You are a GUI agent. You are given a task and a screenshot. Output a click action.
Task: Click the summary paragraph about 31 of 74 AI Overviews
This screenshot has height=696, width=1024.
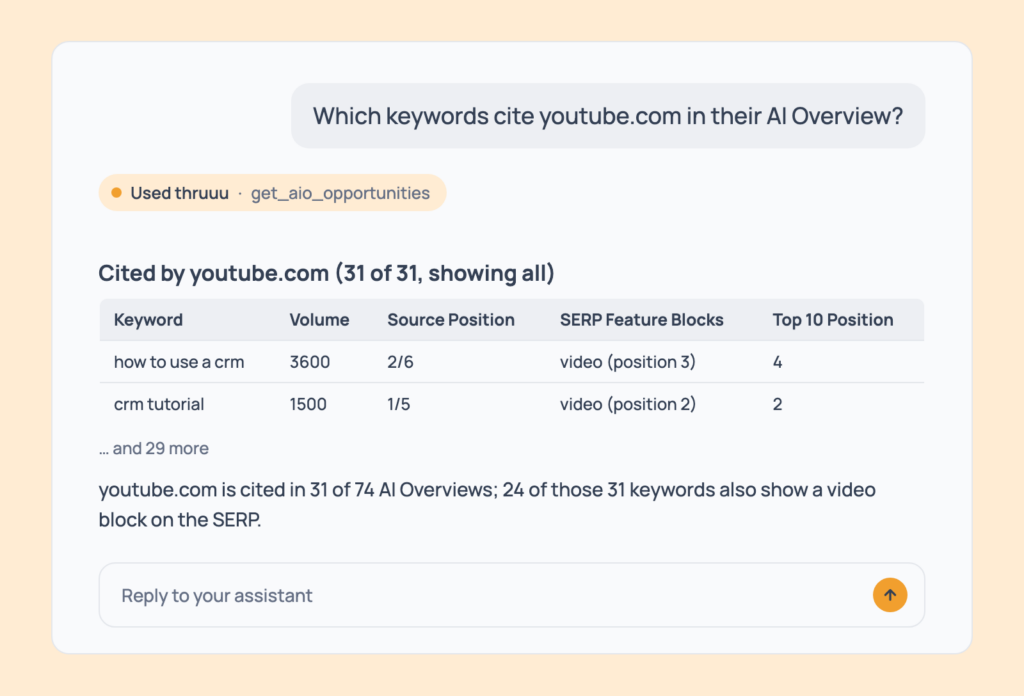487,504
